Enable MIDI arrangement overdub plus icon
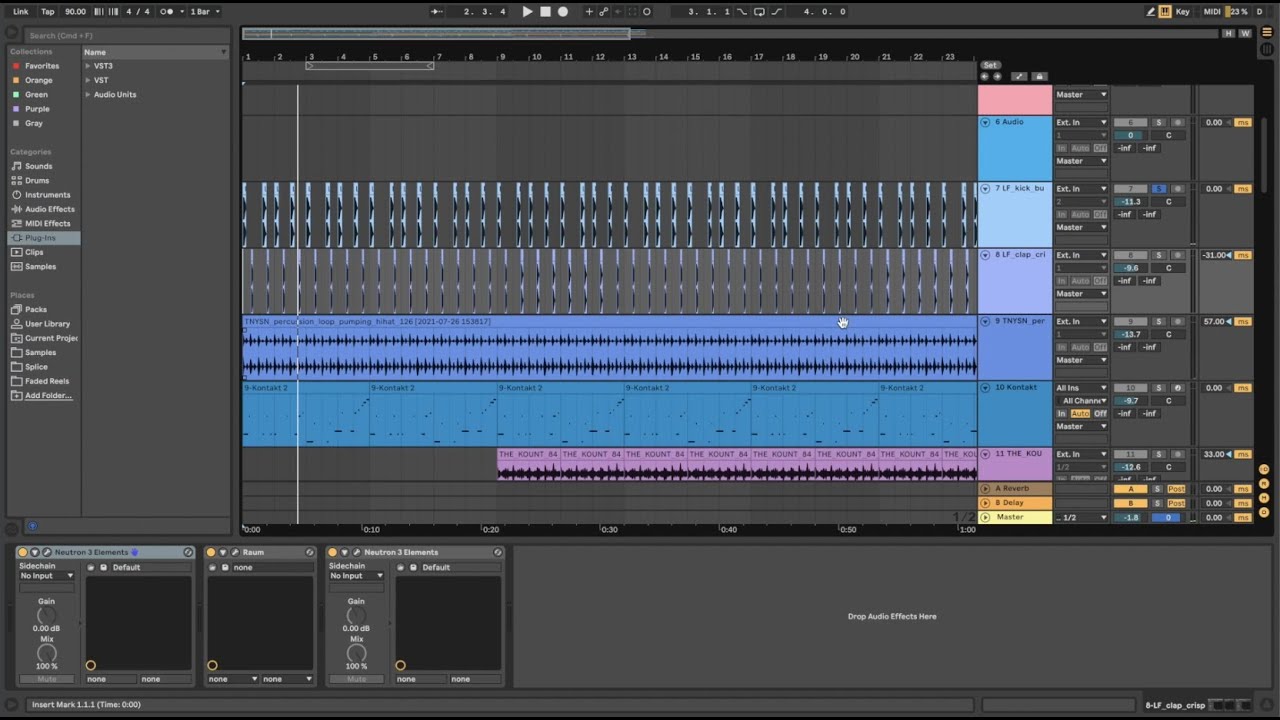The width and height of the screenshot is (1280, 720). [x=589, y=12]
